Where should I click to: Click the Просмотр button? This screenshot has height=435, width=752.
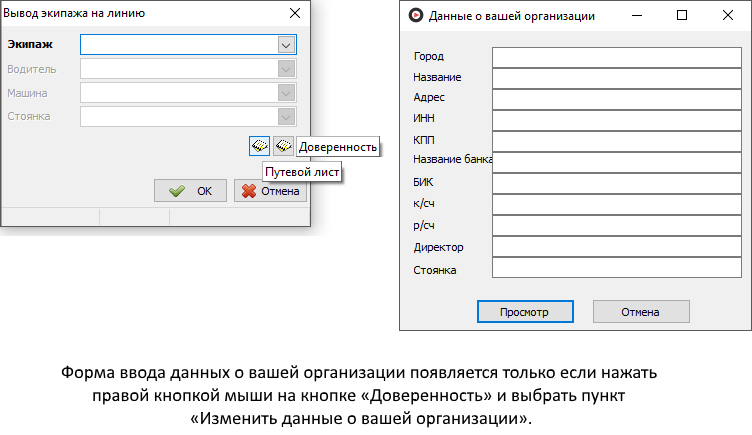tap(525, 311)
